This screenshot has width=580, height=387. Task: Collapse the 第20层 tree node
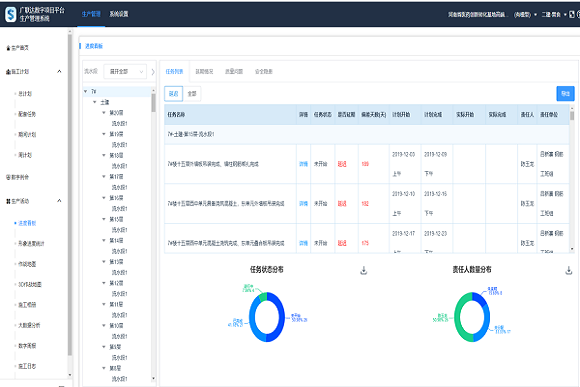point(104,113)
